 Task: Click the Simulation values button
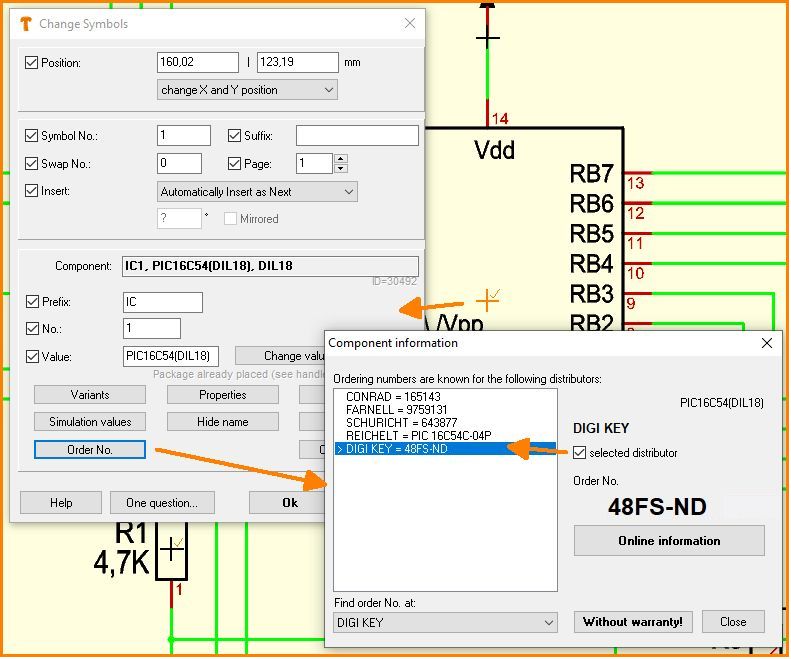[90, 422]
